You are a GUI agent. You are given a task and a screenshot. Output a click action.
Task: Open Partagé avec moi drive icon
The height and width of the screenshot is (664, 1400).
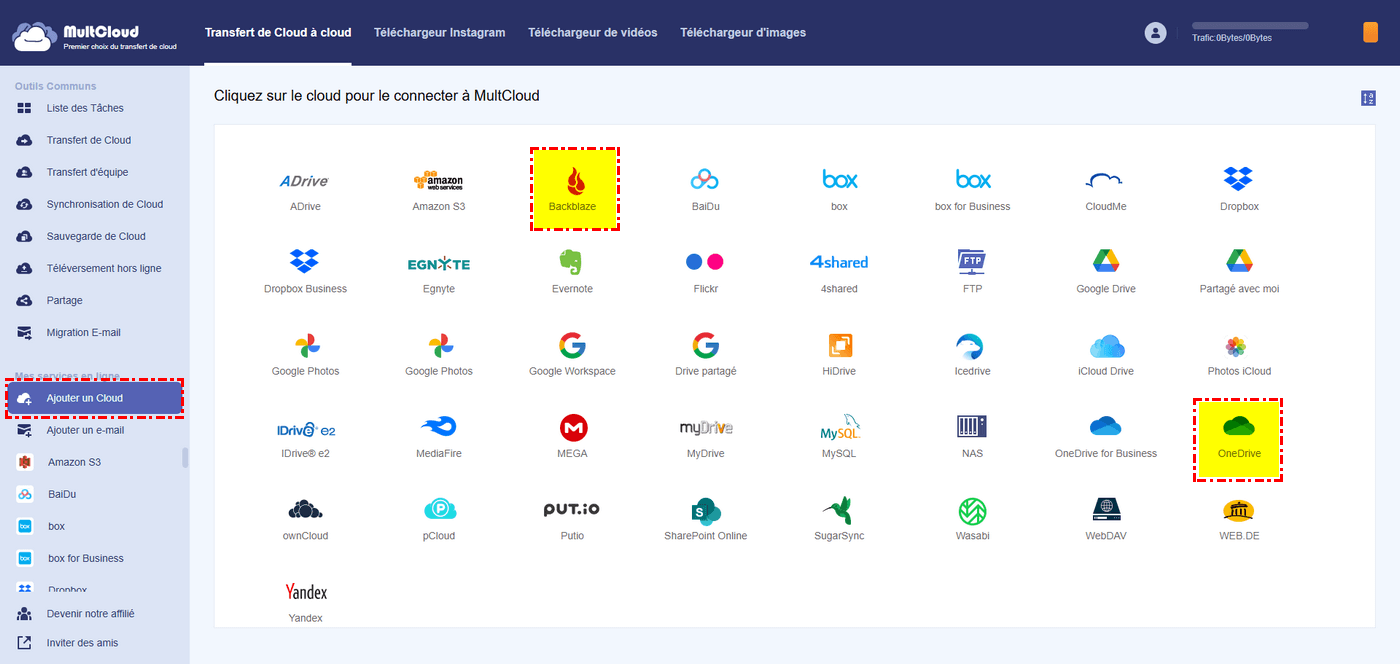click(1239, 262)
